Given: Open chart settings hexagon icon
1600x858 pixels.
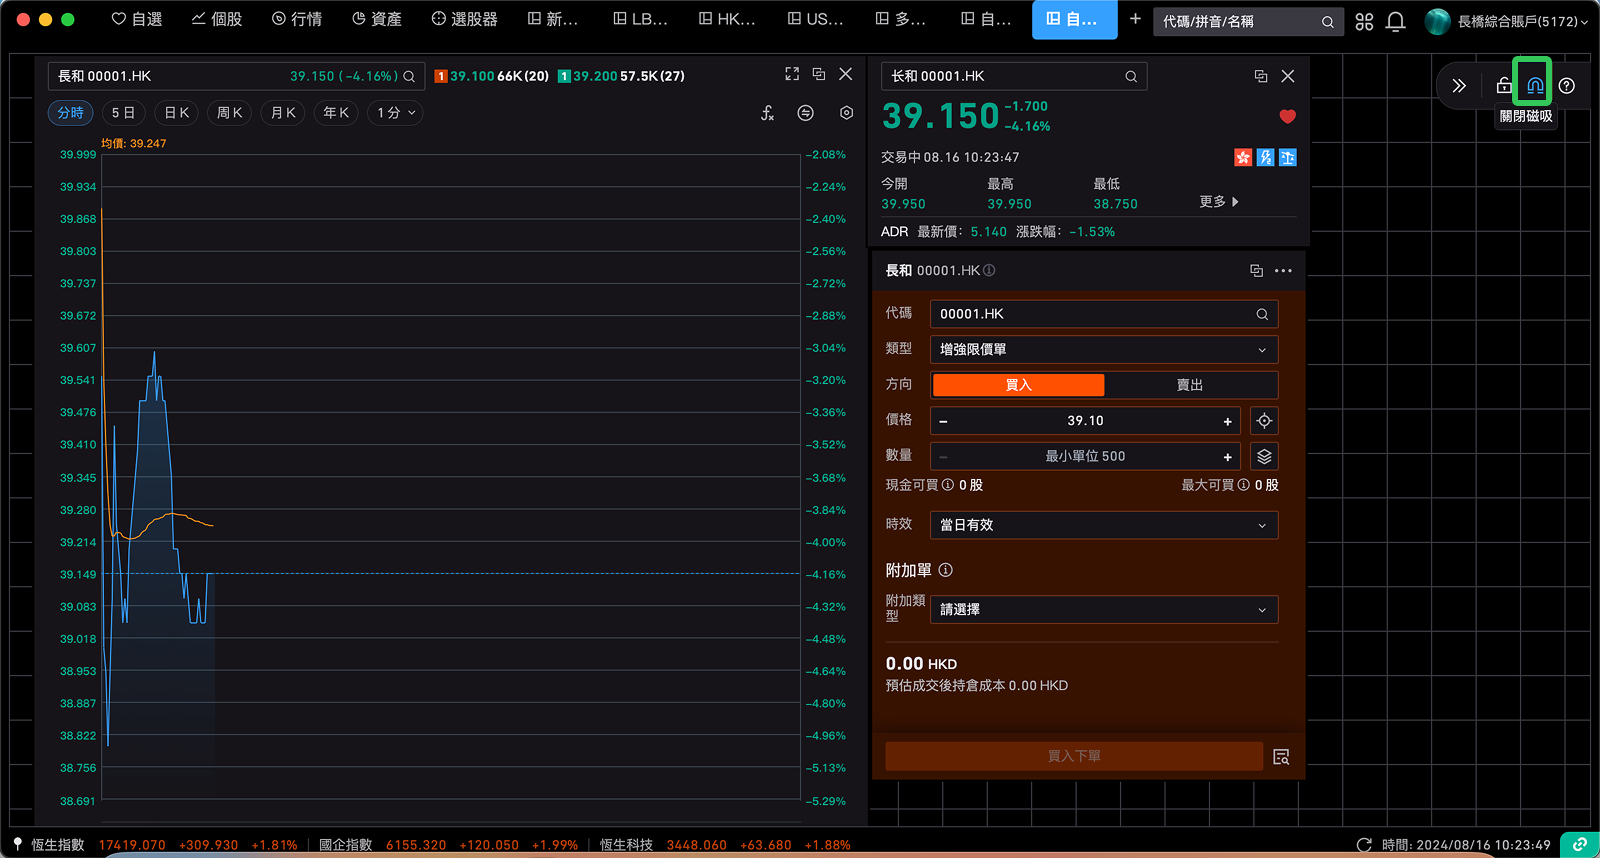Looking at the screenshot, I should [x=846, y=113].
